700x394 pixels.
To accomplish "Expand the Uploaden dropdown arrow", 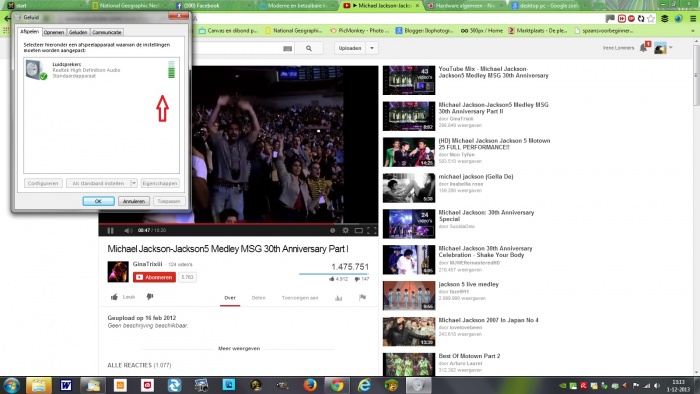I will [x=372, y=48].
